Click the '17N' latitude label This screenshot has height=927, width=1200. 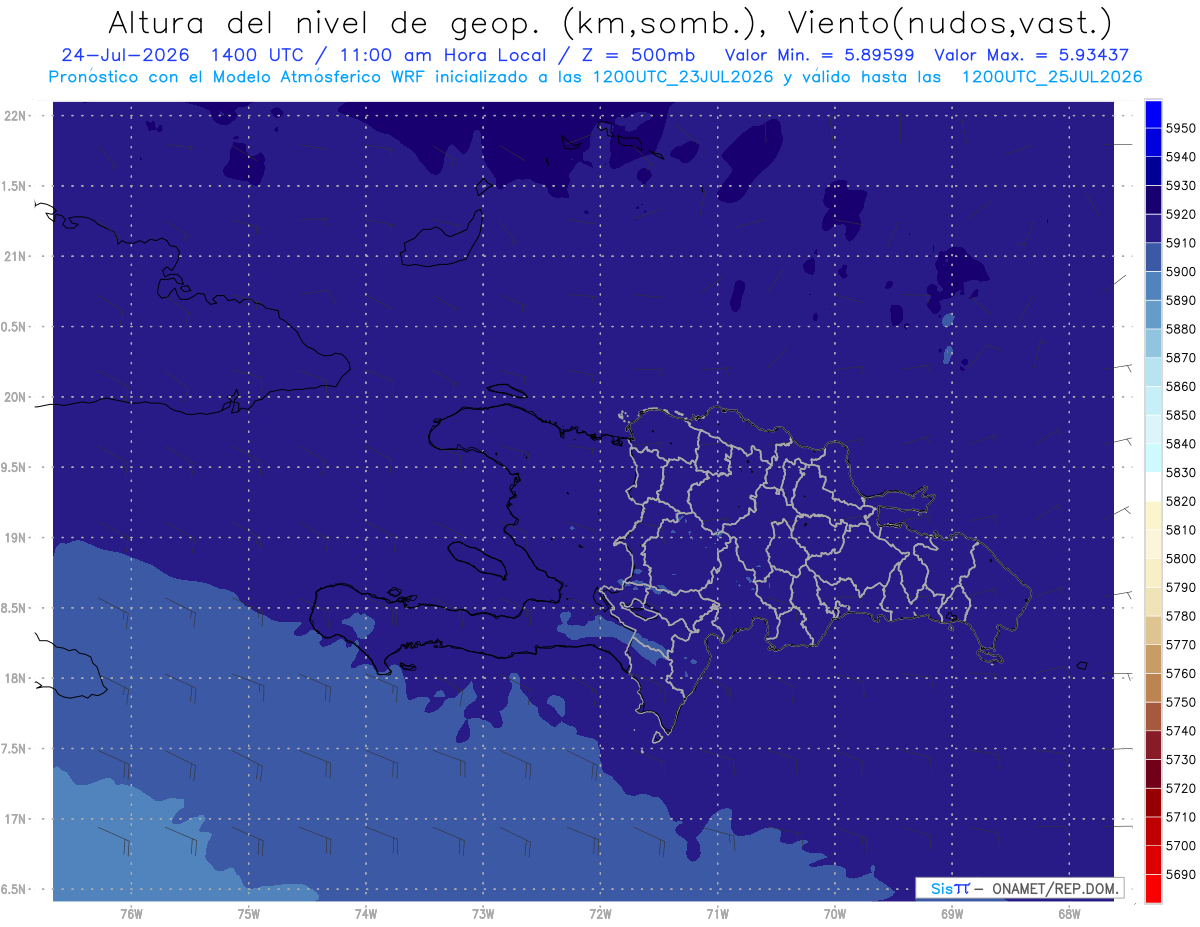coord(14,819)
